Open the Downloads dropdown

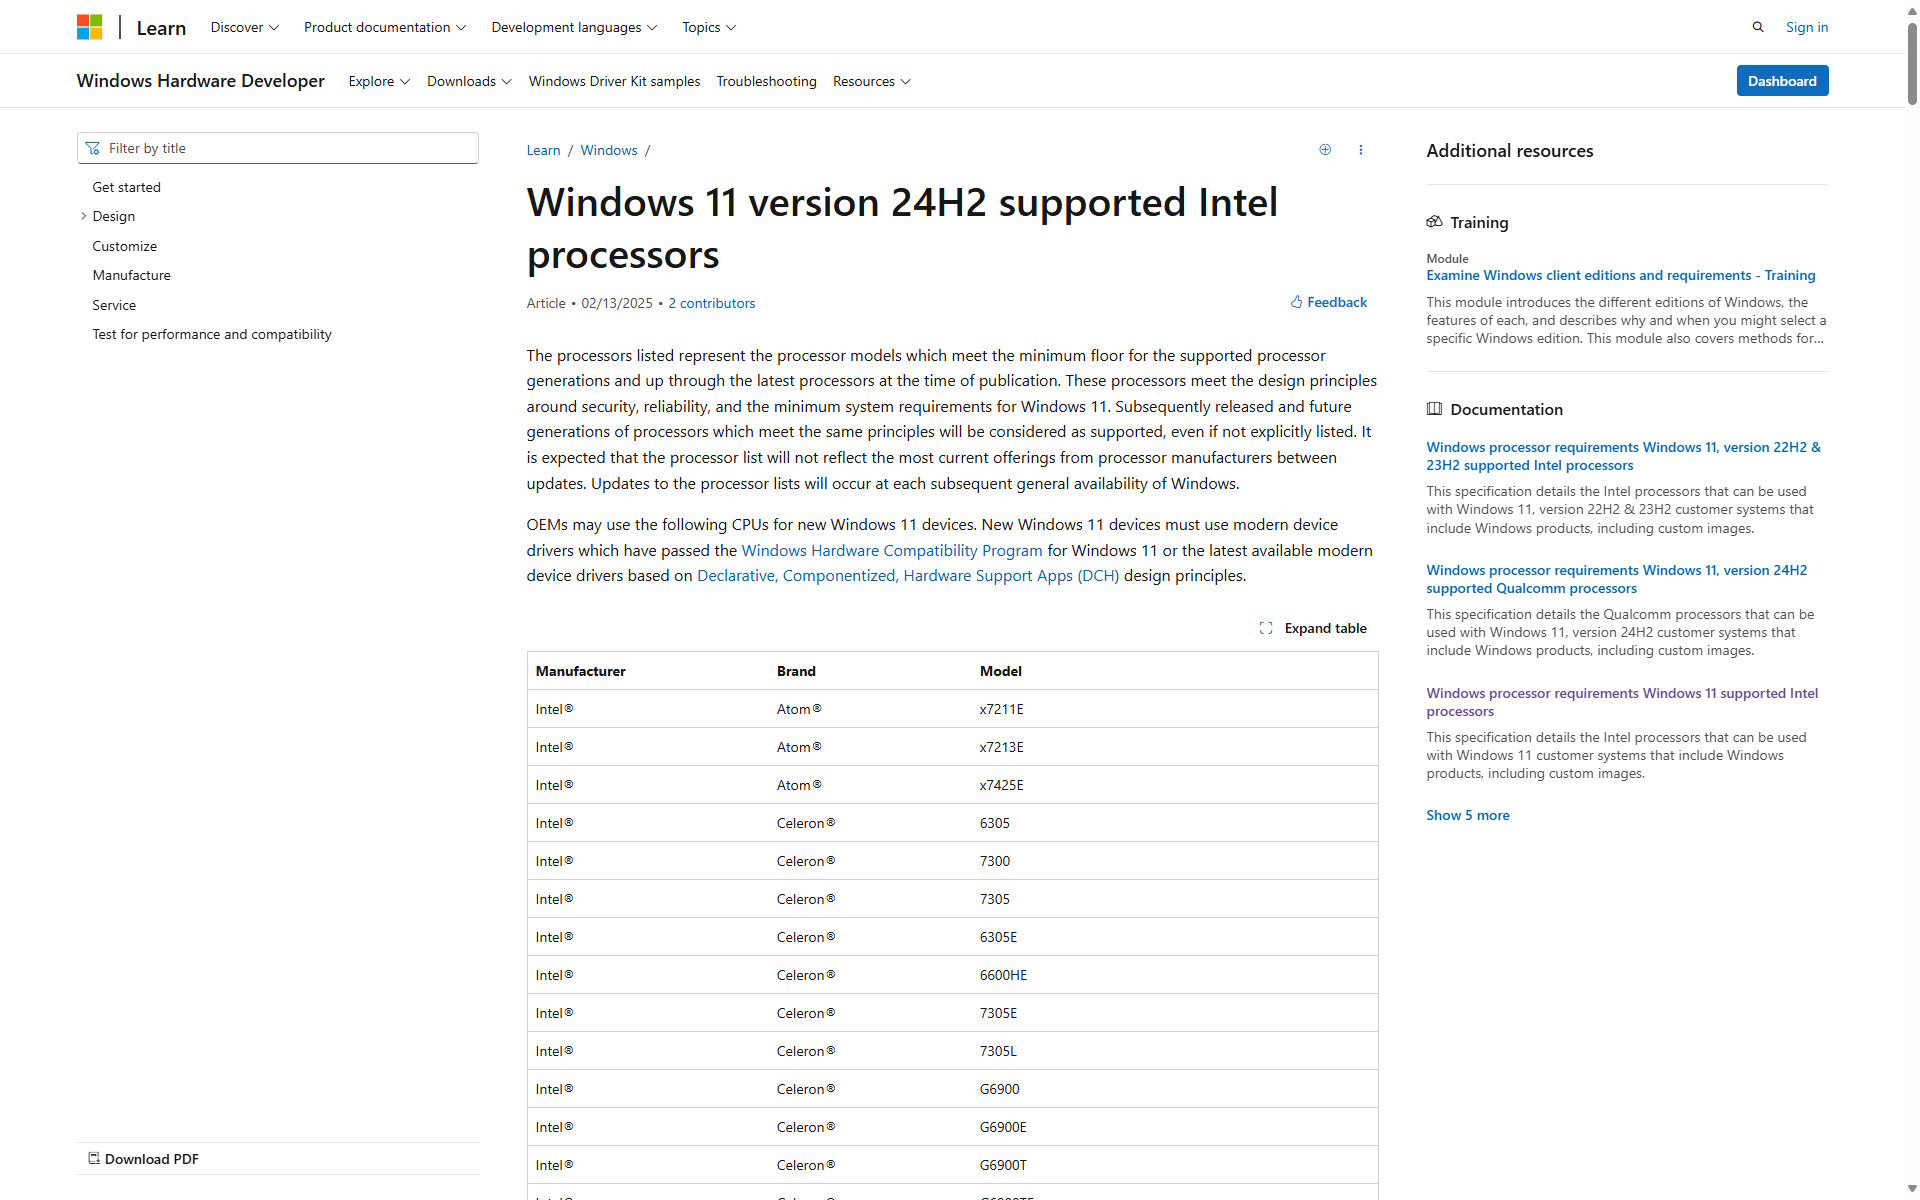click(x=468, y=81)
